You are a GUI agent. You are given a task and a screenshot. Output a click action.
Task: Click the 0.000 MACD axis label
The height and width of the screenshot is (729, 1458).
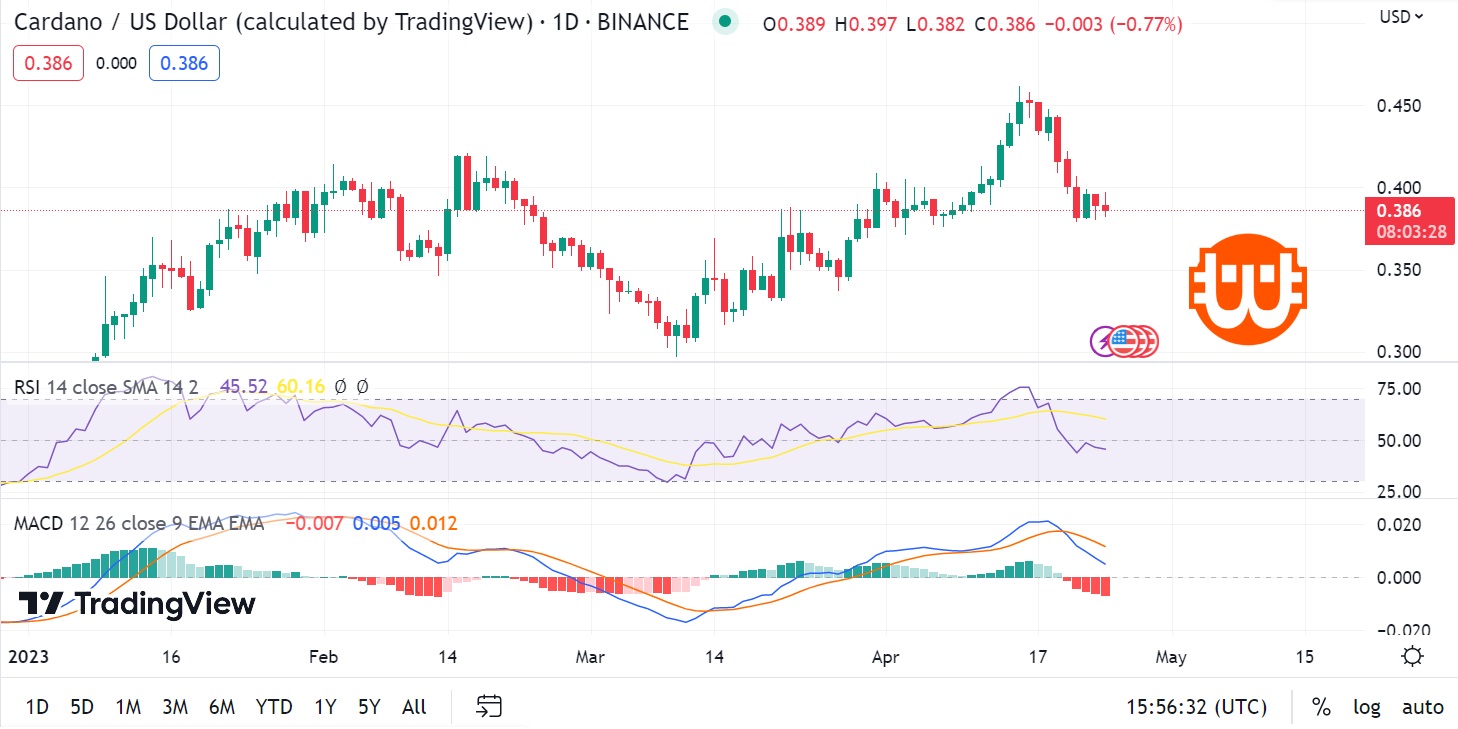1400,577
